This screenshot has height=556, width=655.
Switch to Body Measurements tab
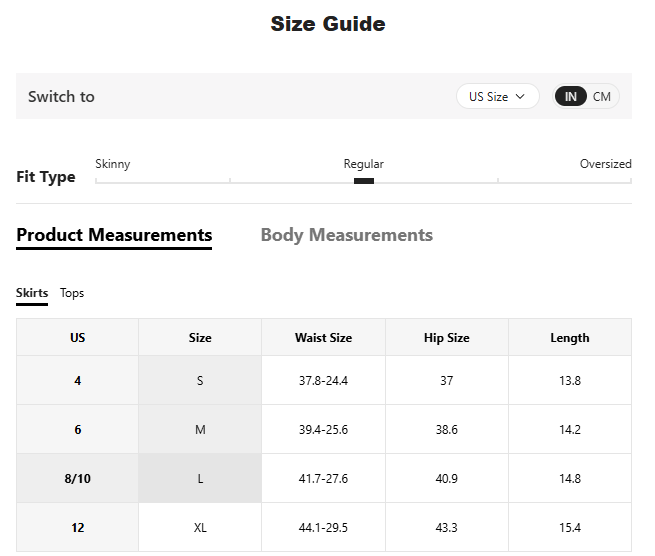click(347, 235)
